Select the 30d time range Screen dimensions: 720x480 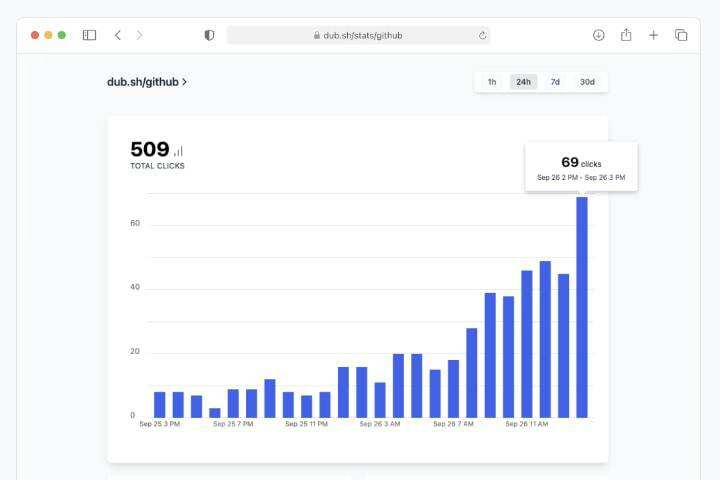tap(587, 82)
